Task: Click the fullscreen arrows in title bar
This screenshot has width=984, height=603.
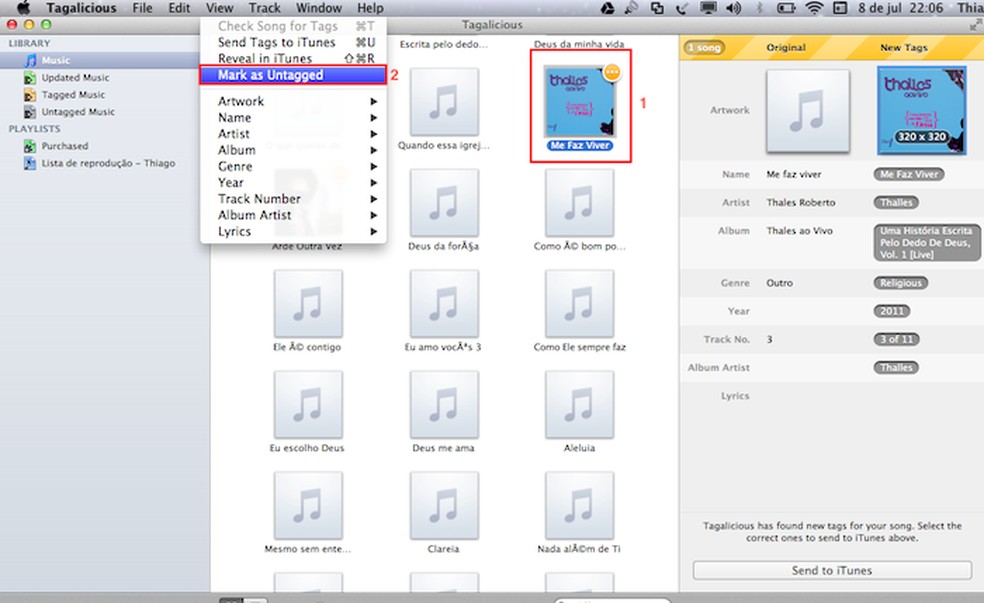Action: (975, 25)
